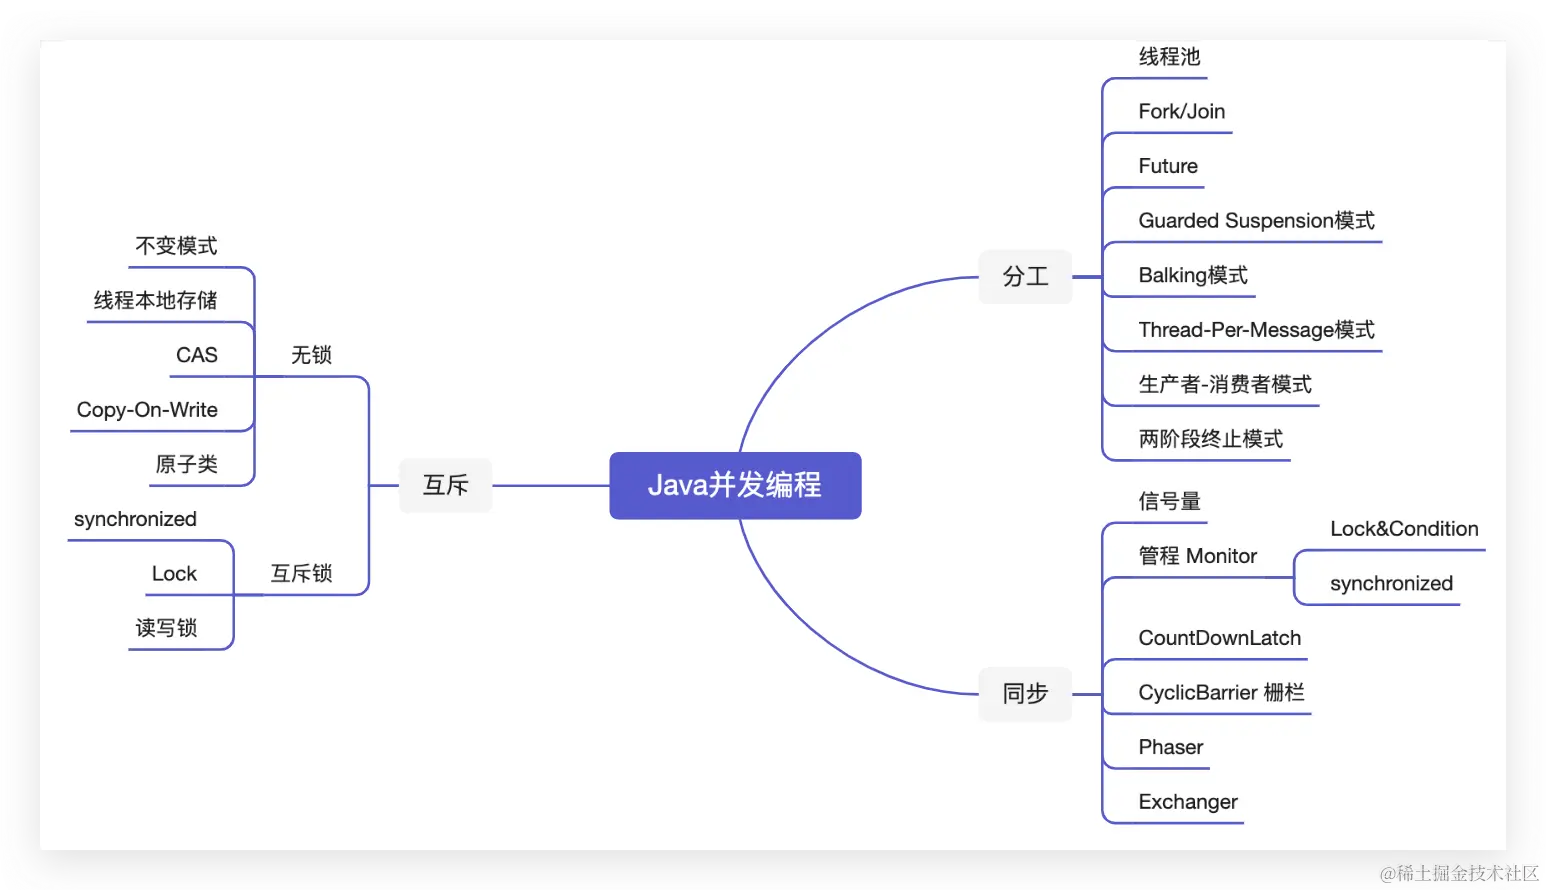1546x890 pixels.
Task: Click the 同步 branch node
Action: (x=1025, y=694)
